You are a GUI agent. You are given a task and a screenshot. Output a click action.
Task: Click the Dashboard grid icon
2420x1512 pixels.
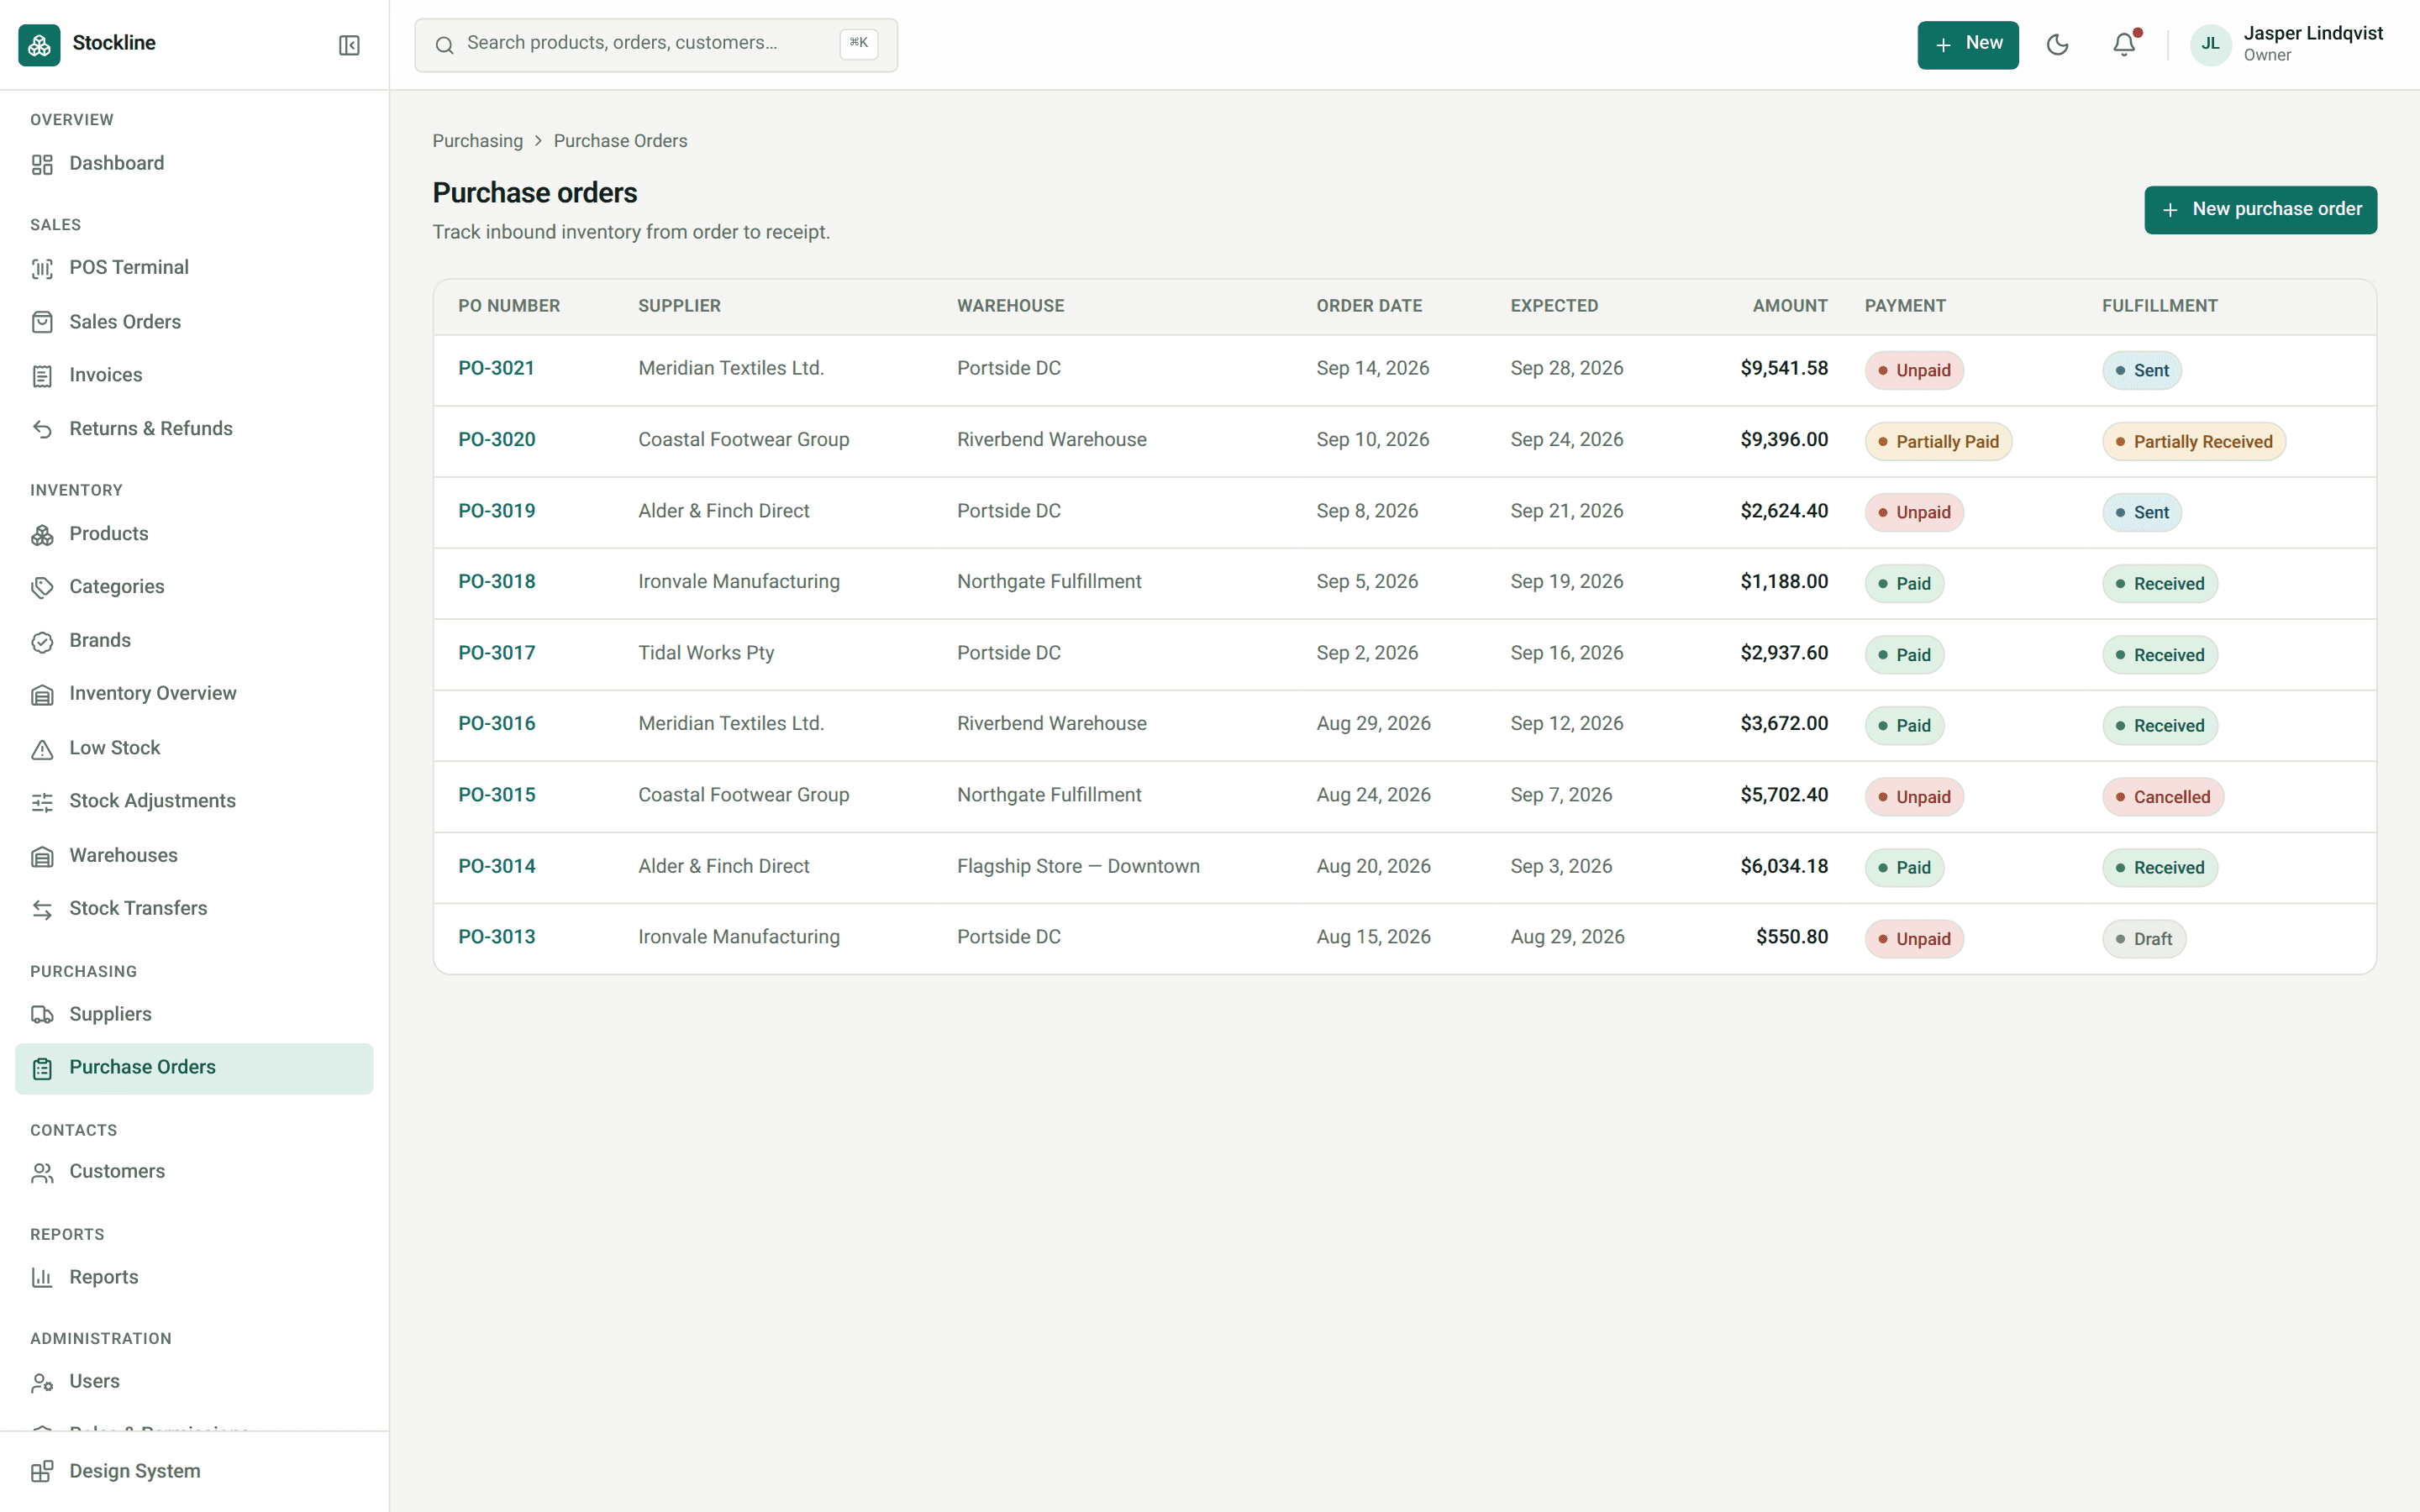(42, 164)
